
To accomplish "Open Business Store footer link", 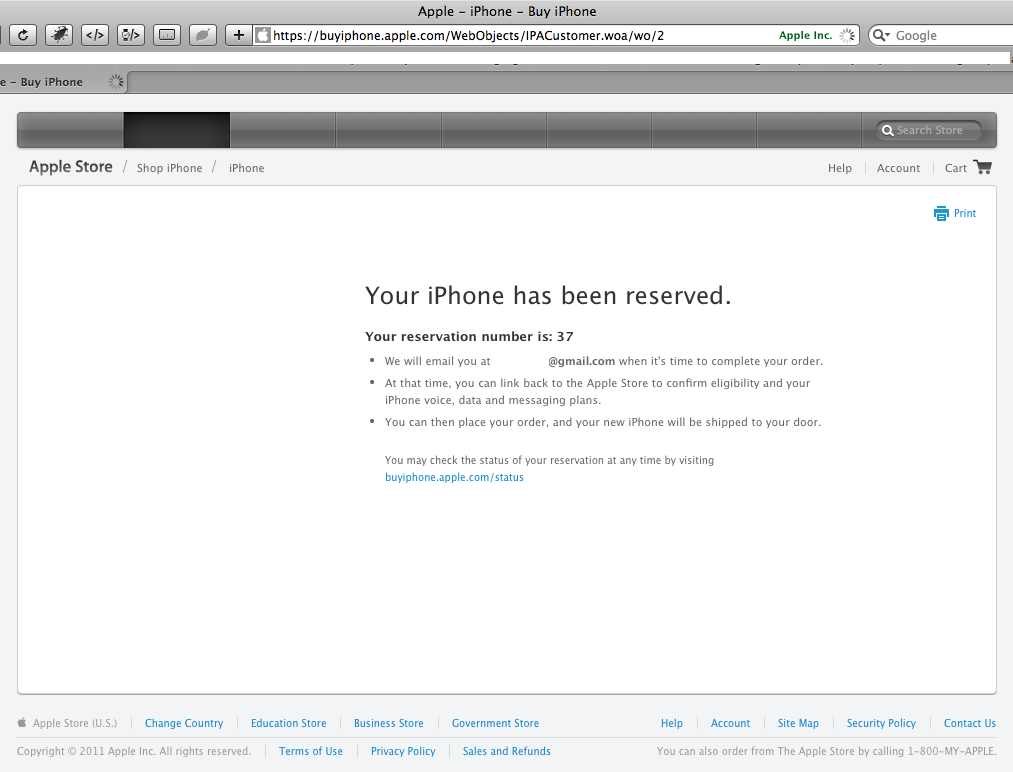I will pos(388,723).
